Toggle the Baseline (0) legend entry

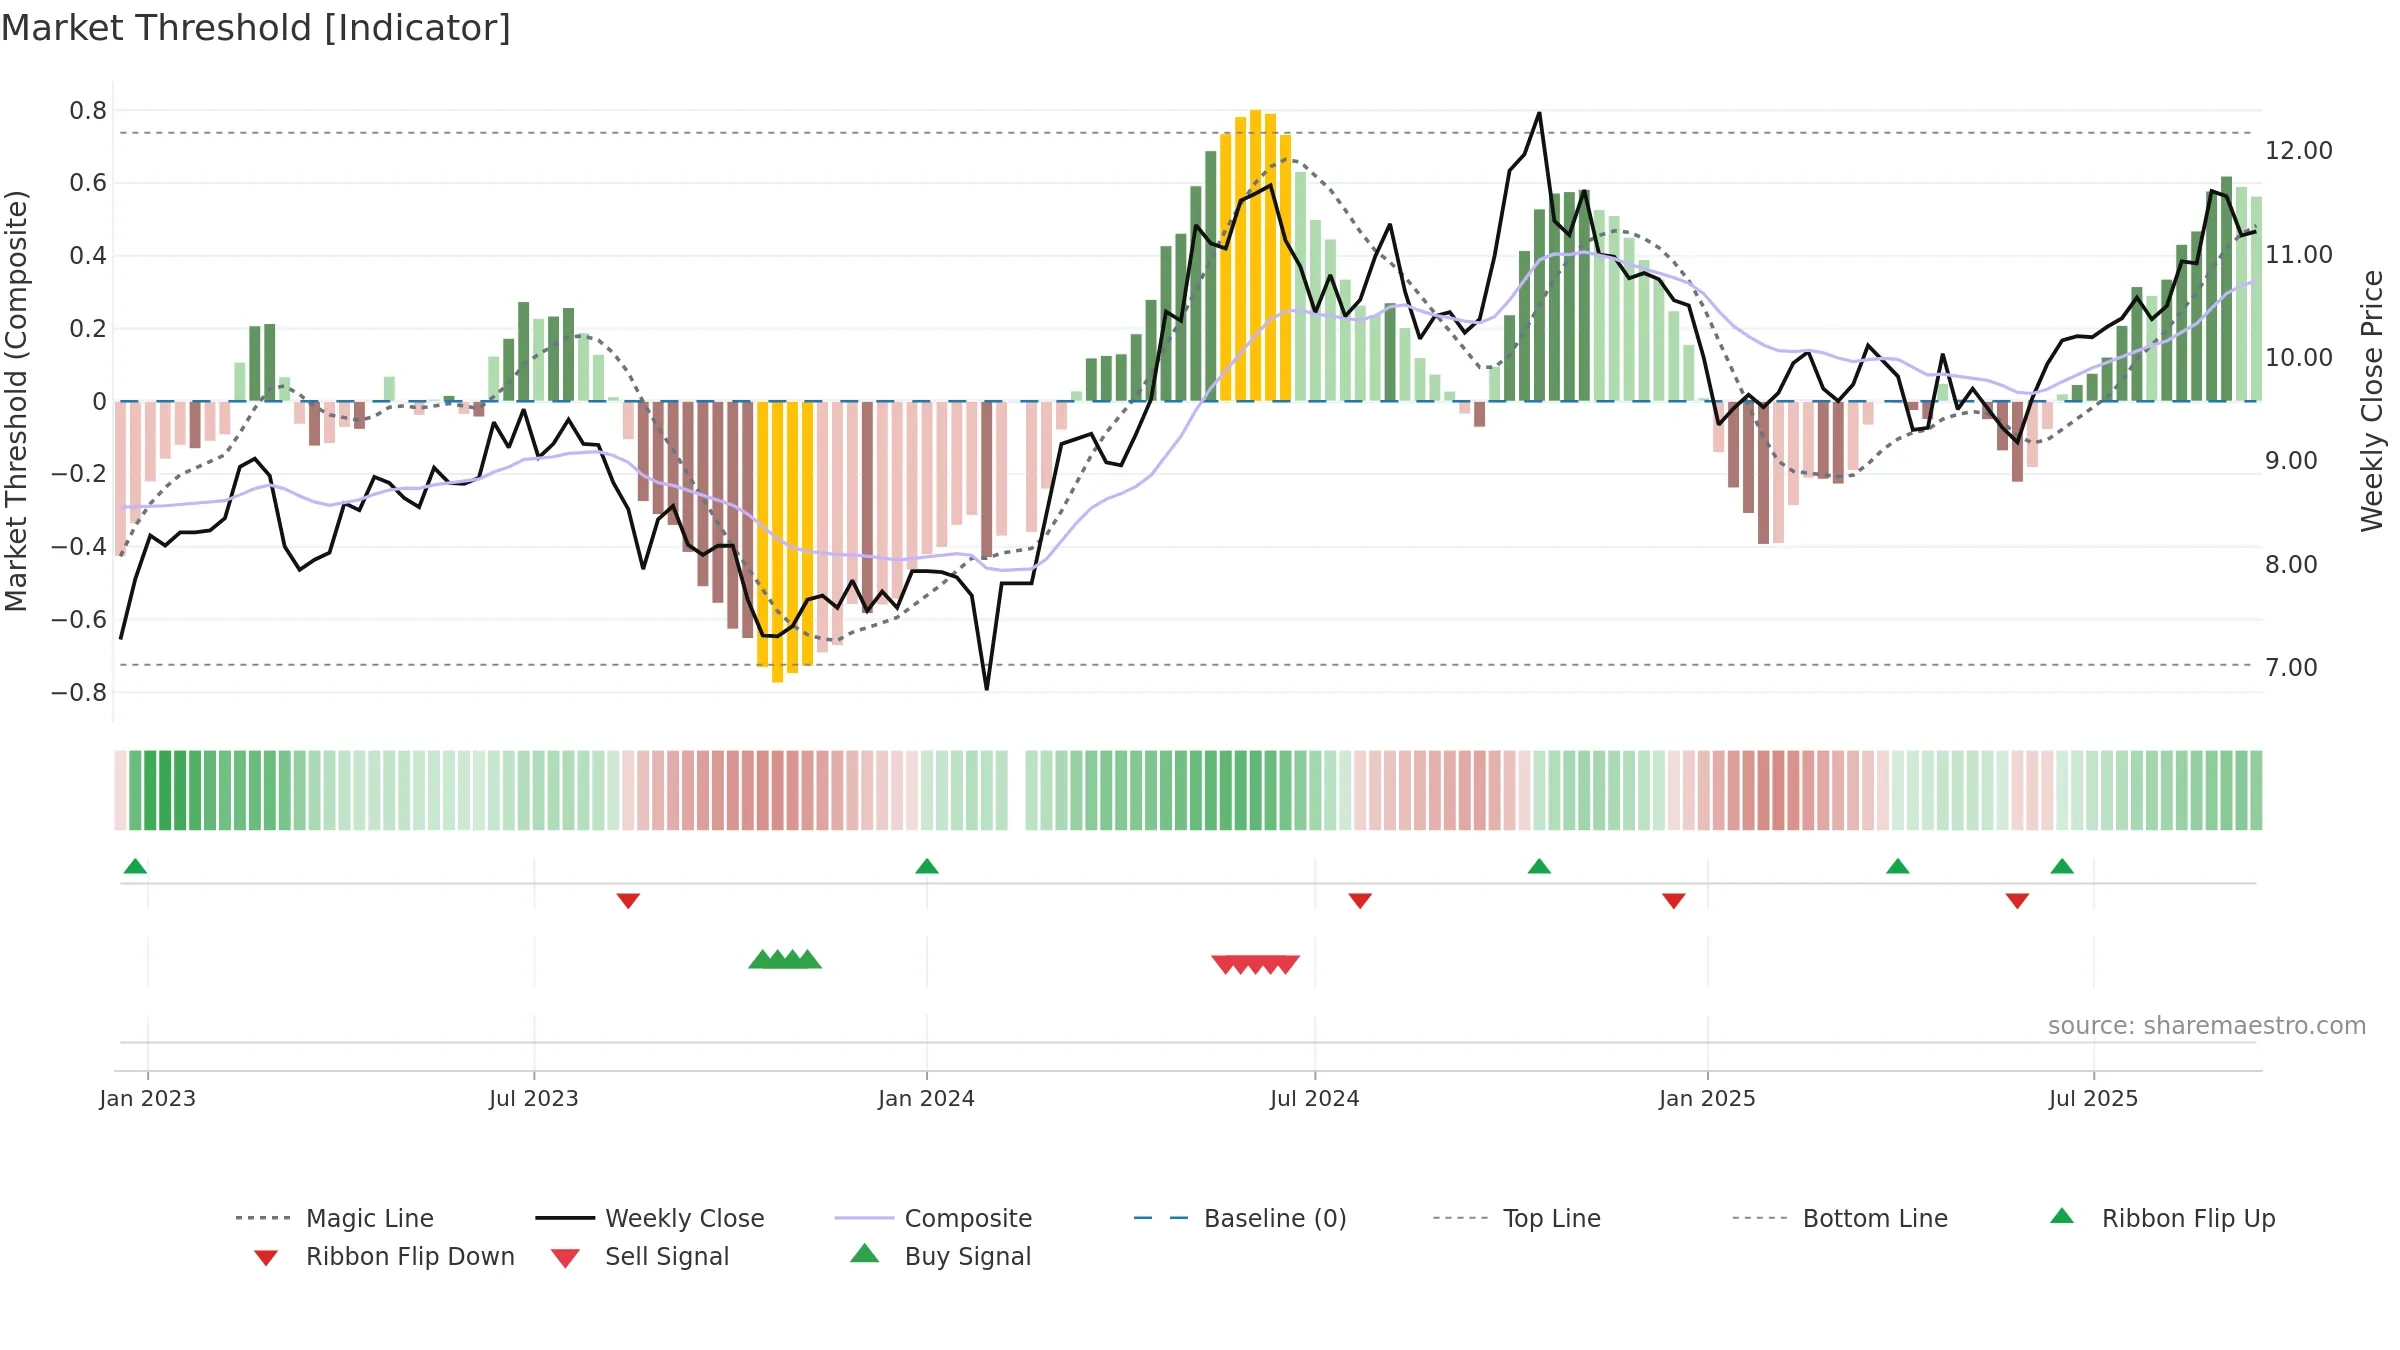[x=1240, y=1218]
